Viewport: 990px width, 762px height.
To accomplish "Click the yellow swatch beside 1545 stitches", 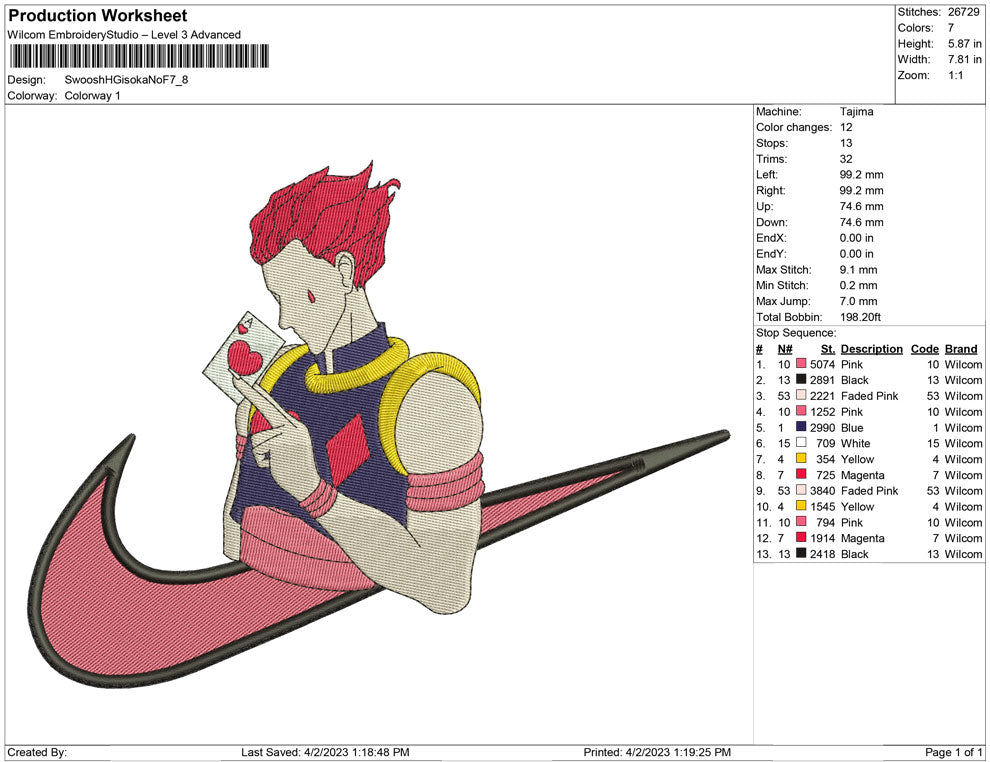I will click(x=801, y=506).
